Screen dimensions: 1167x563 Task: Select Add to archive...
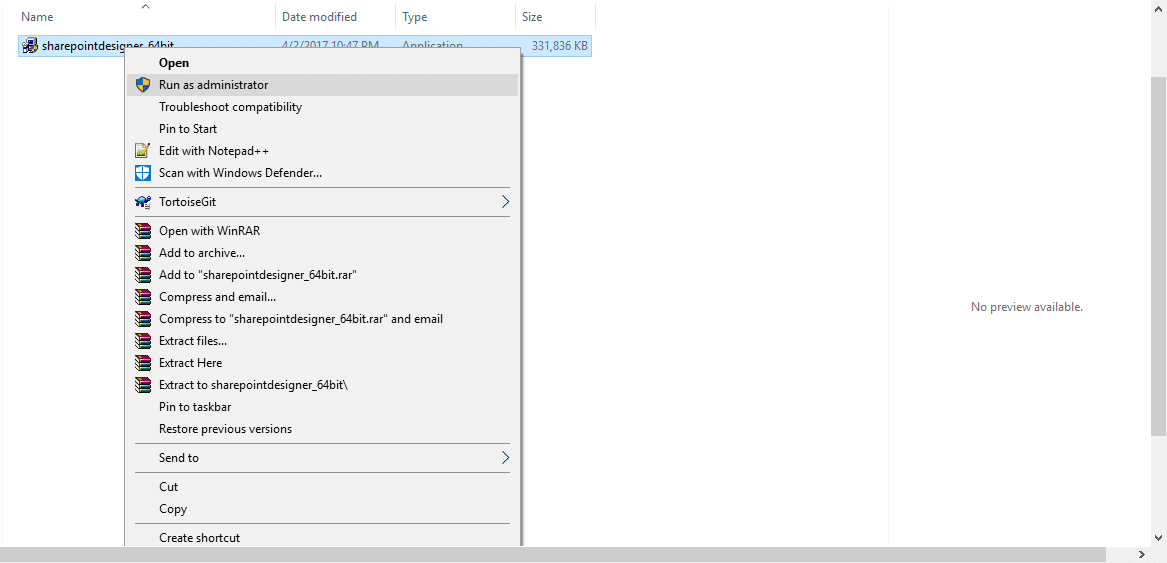click(322, 252)
